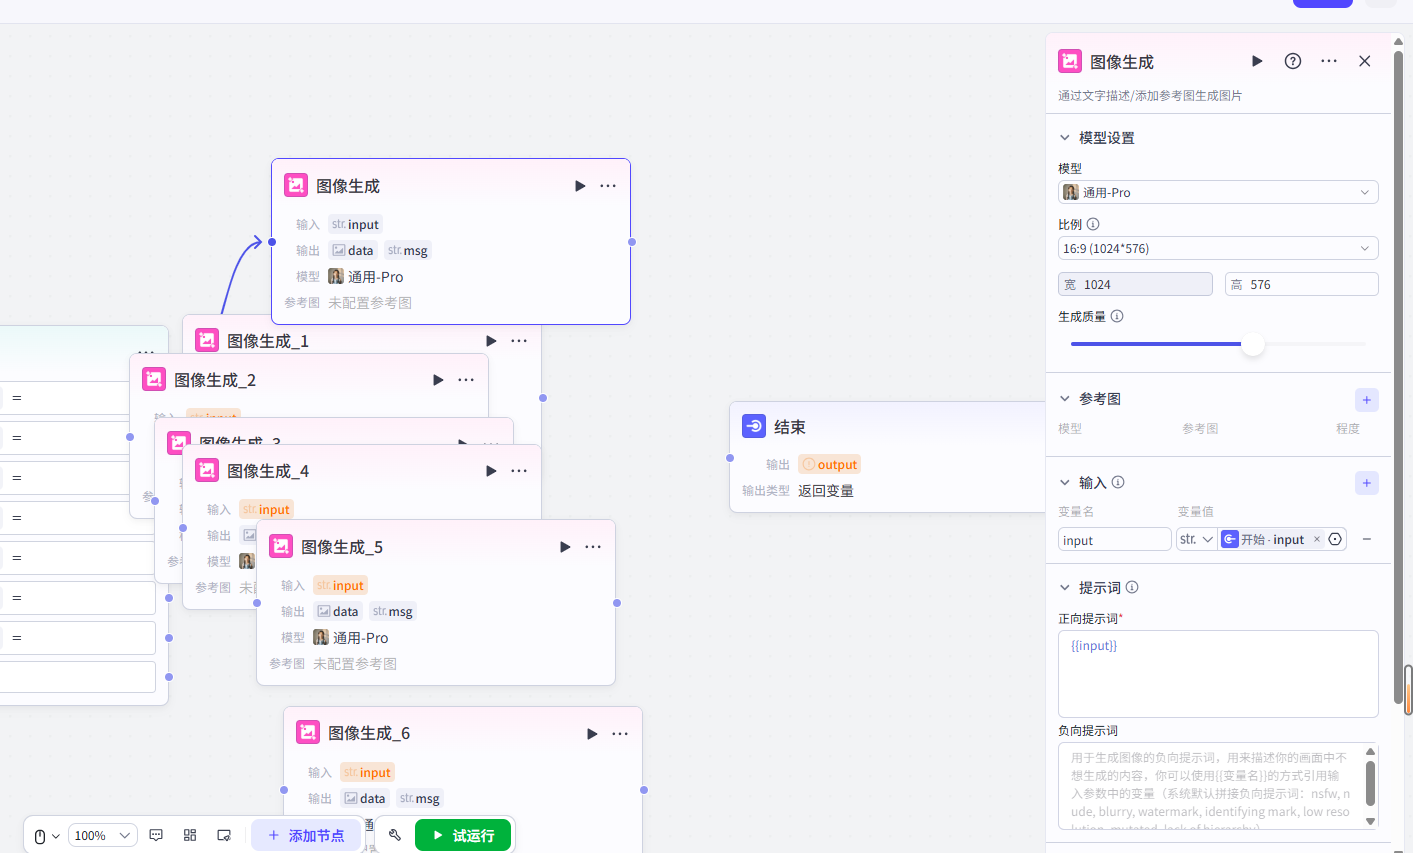This screenshot has width=1413, height=853.
Task: Add a new input variable
Action: pos(1367,483)
